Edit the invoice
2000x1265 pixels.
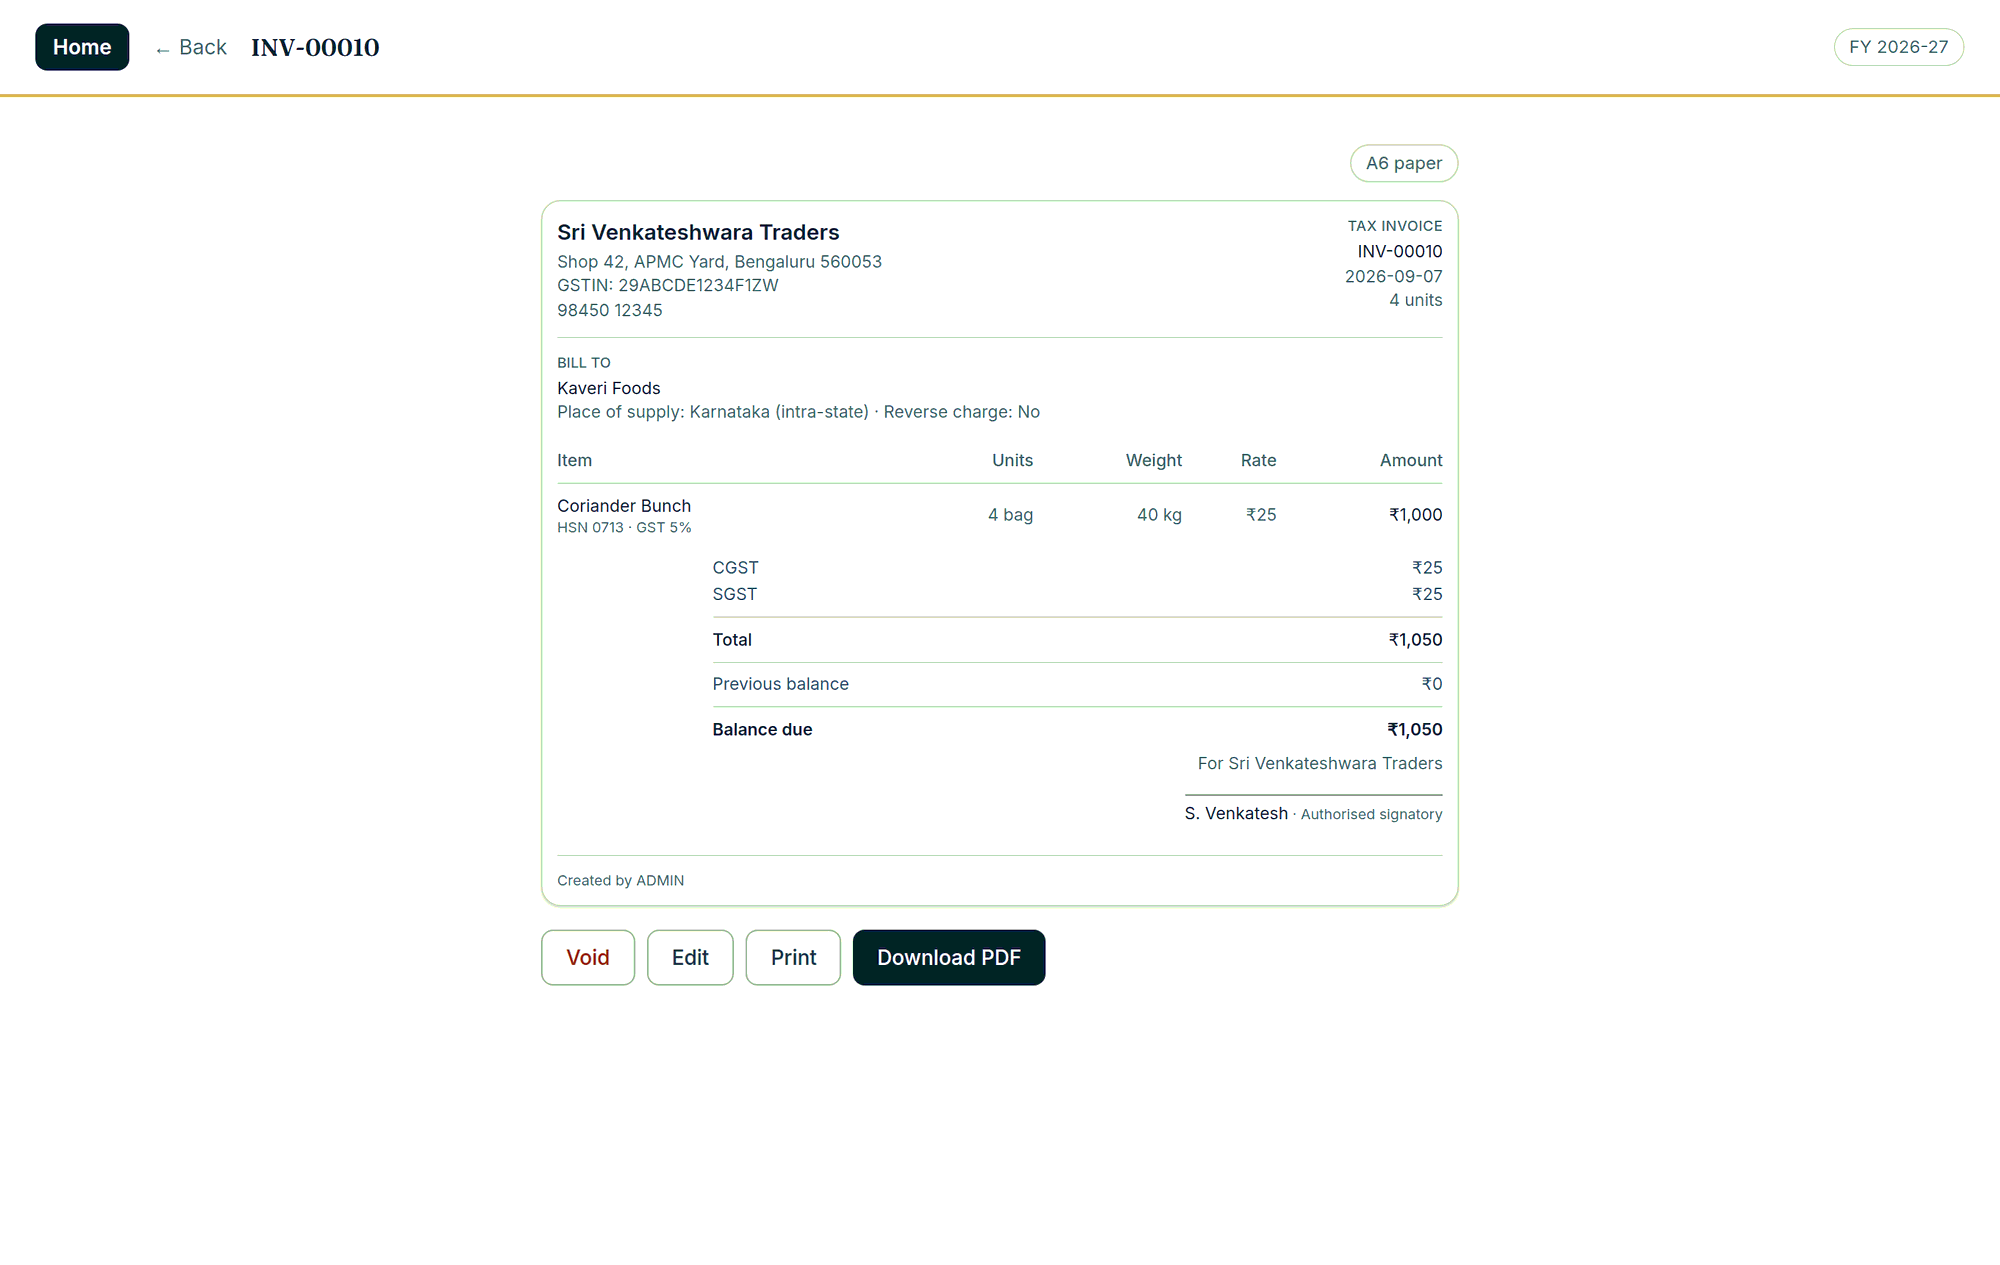pyautogui.click(x=690, y=957)
